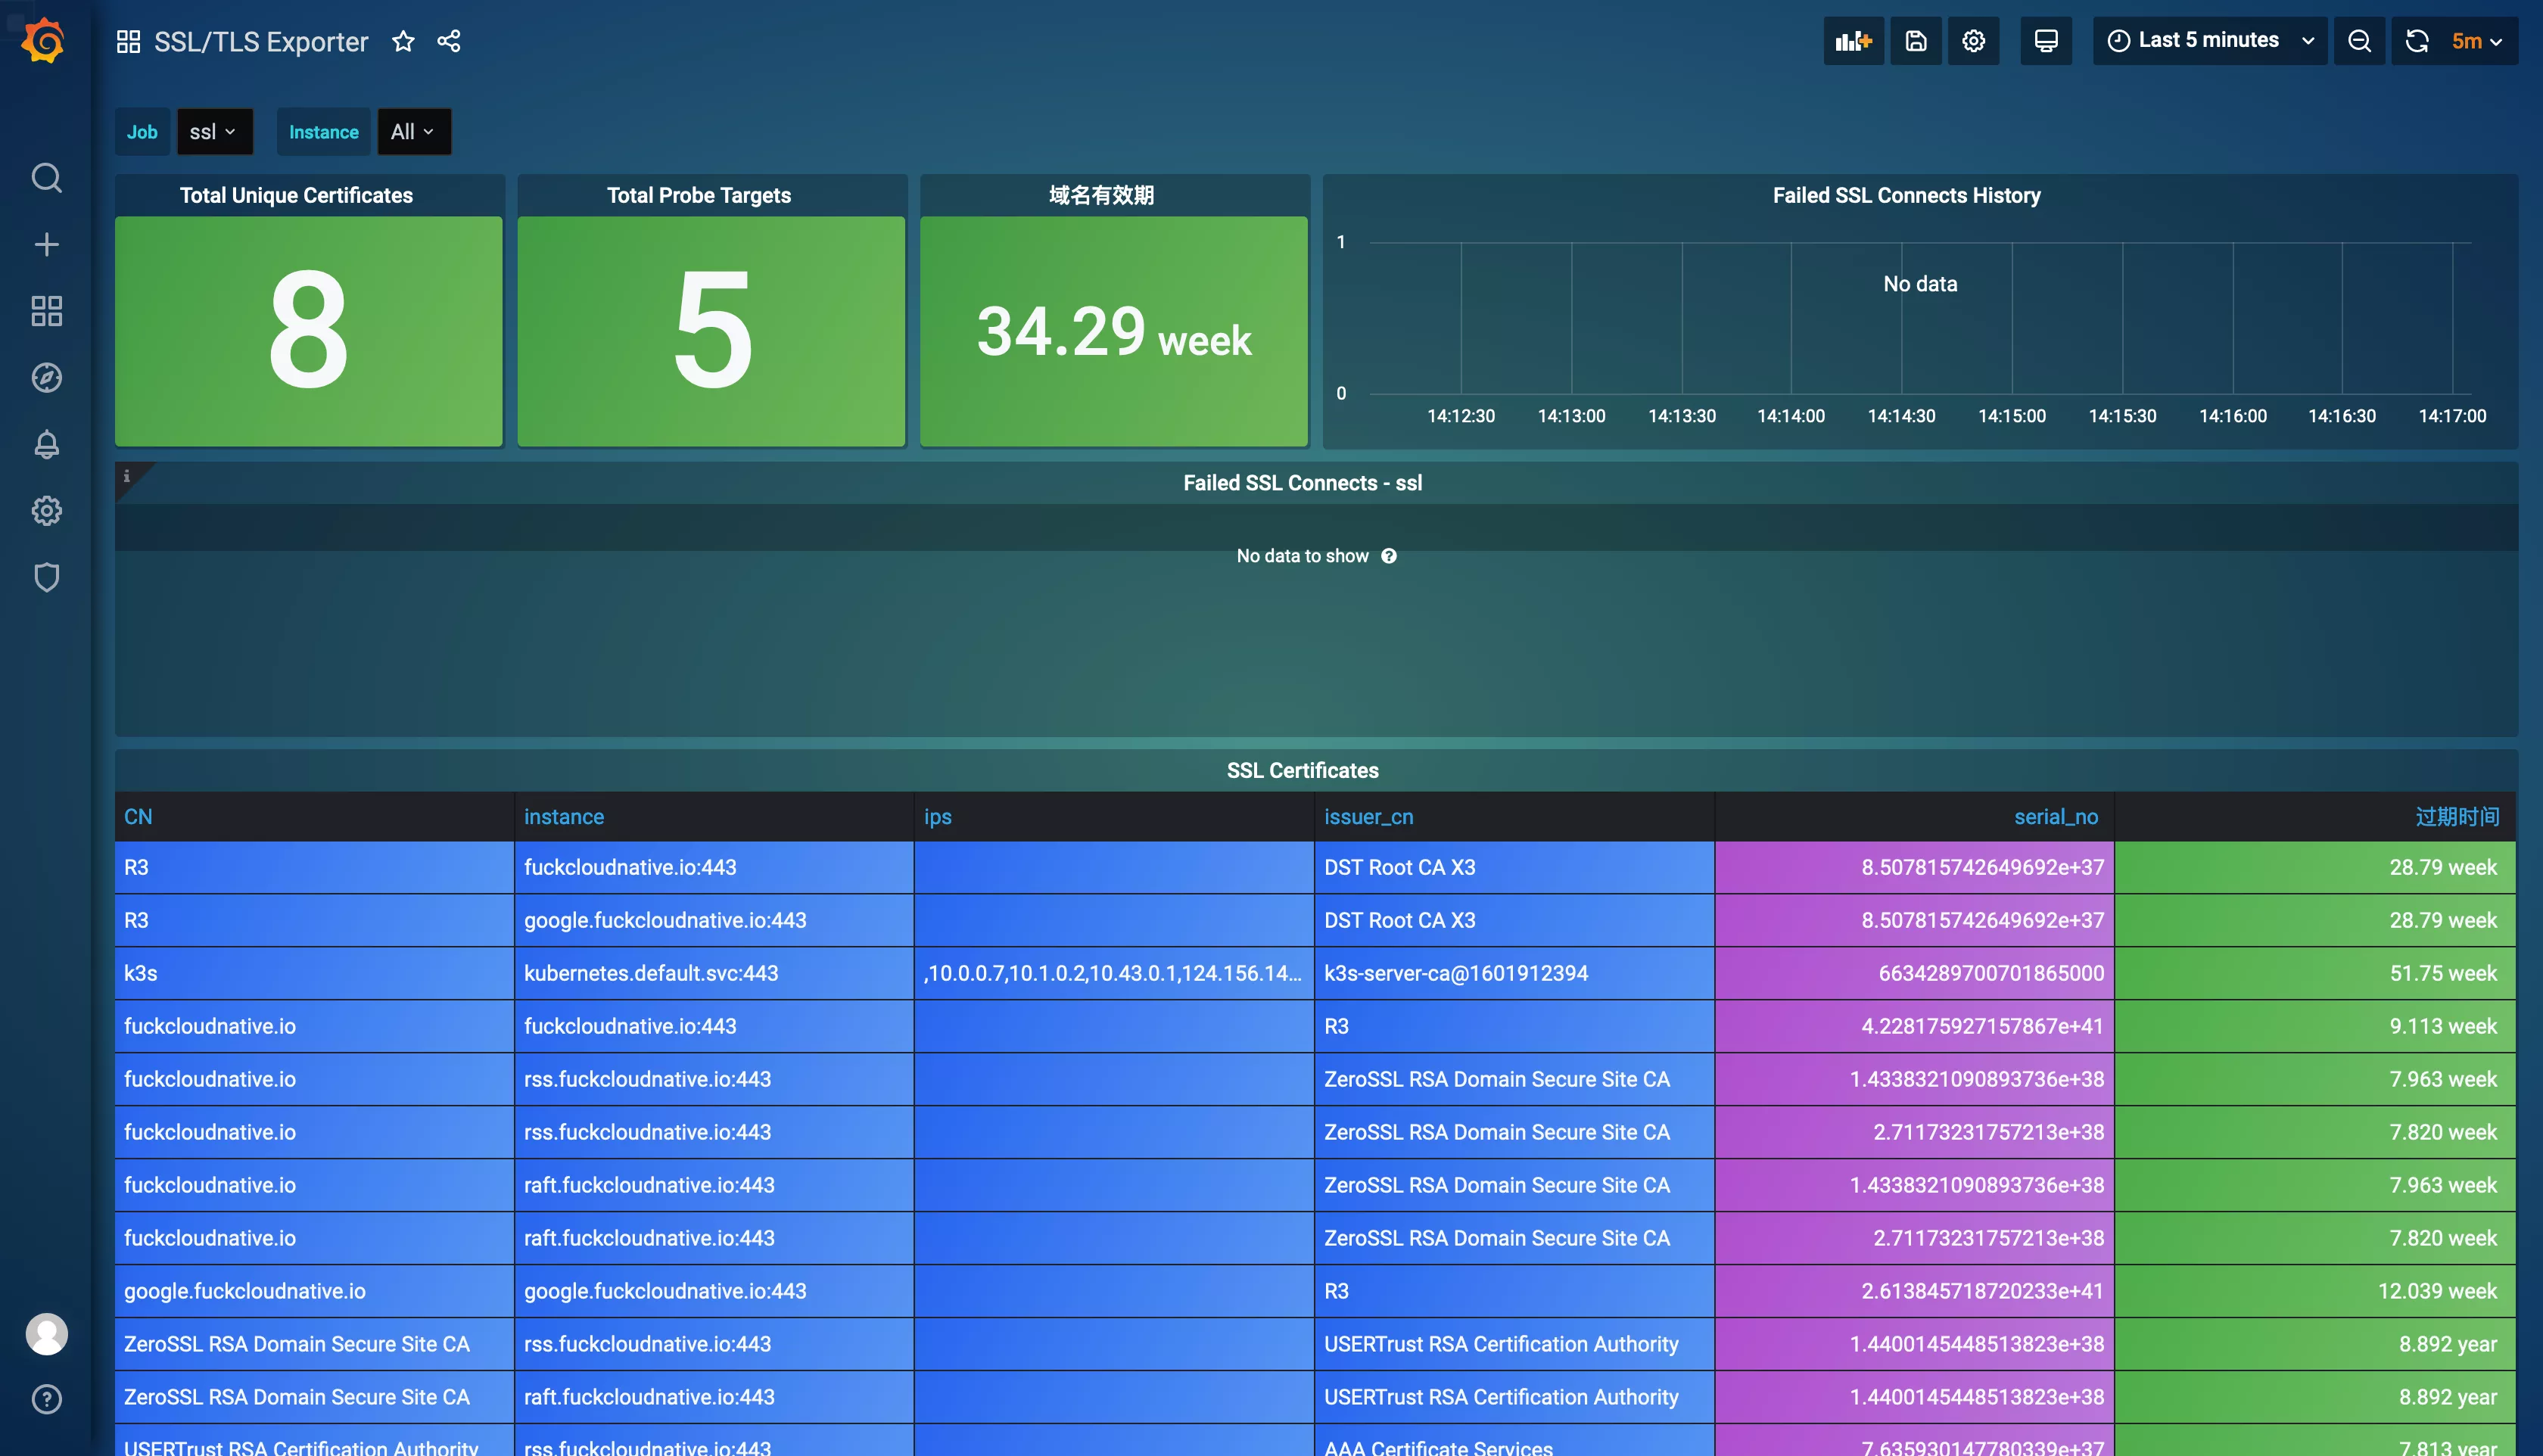Click the 34.29 week stat value
The image size is (2543, 1456).
pyautogui.click(x=1113, y=332)
